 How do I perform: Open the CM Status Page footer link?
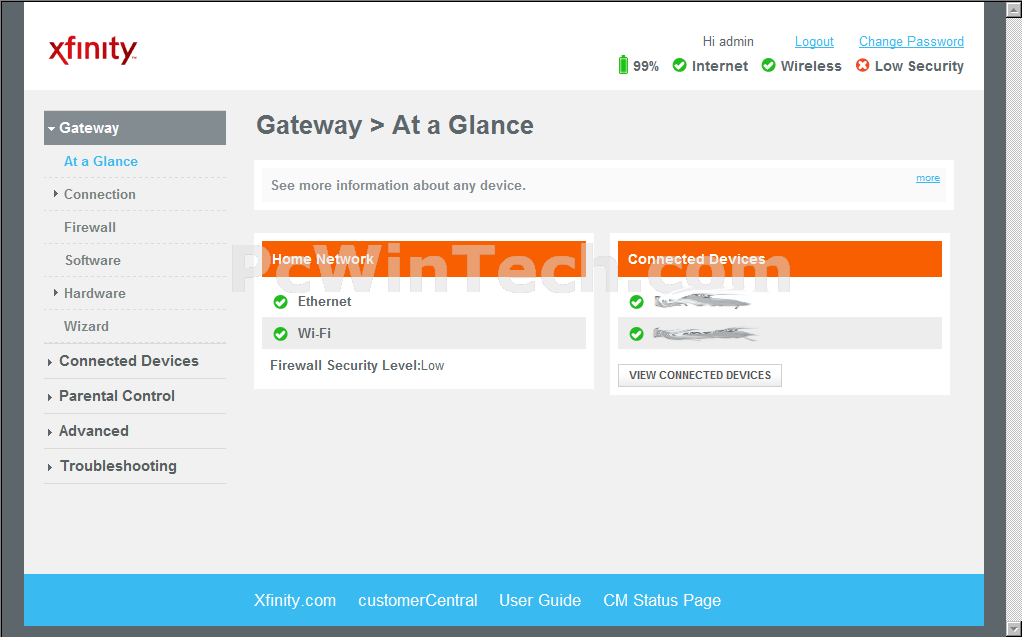(662, 600)
